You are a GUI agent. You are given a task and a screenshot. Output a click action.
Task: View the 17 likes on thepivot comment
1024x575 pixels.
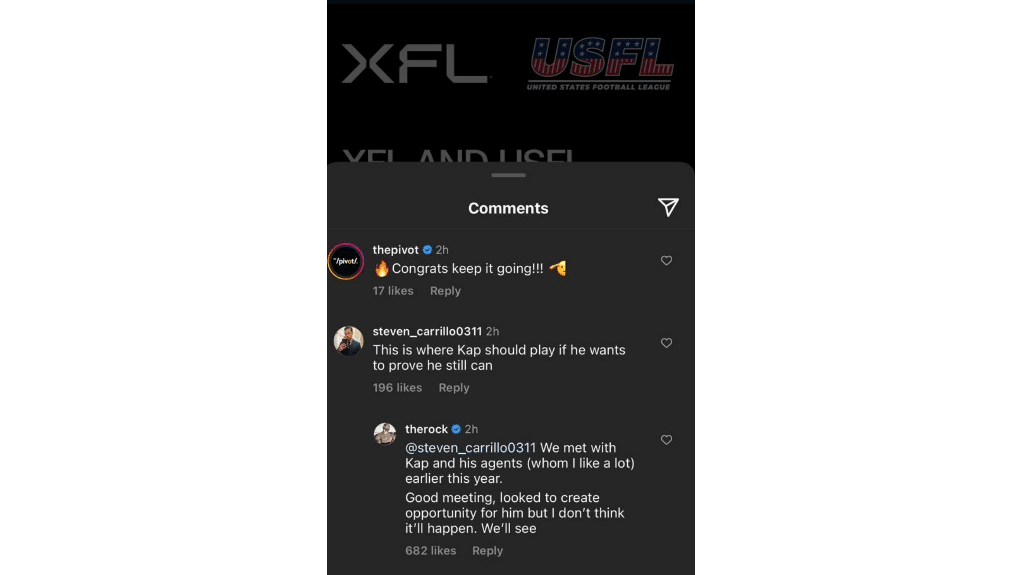(392, 291)
